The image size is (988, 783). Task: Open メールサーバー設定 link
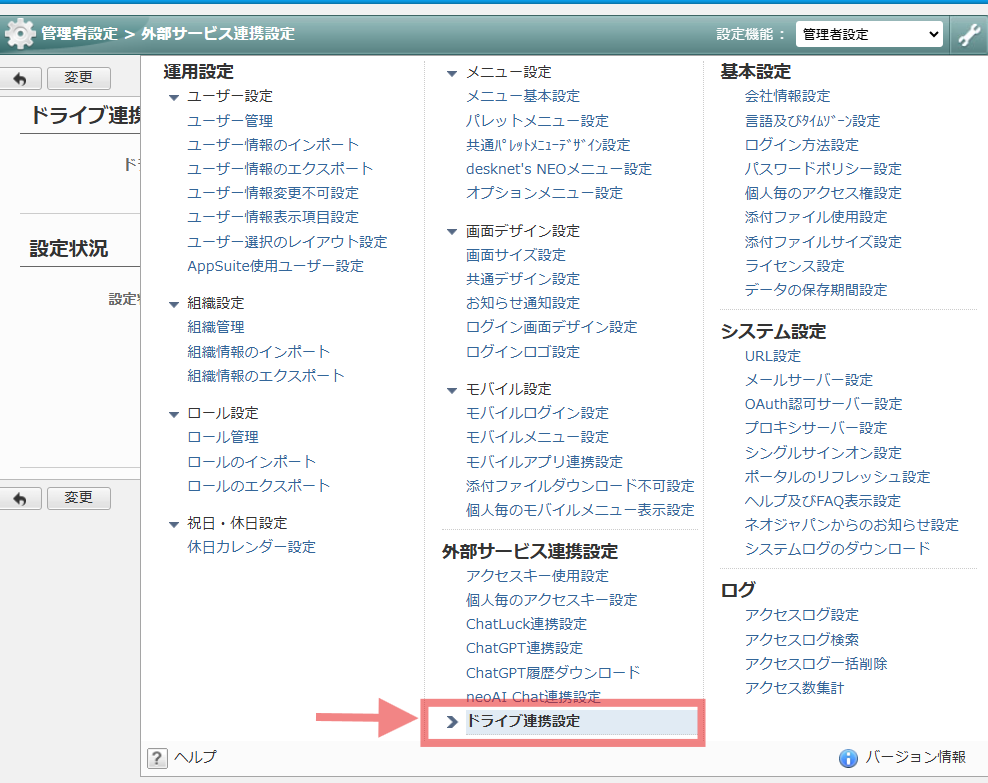coord(808,380)
